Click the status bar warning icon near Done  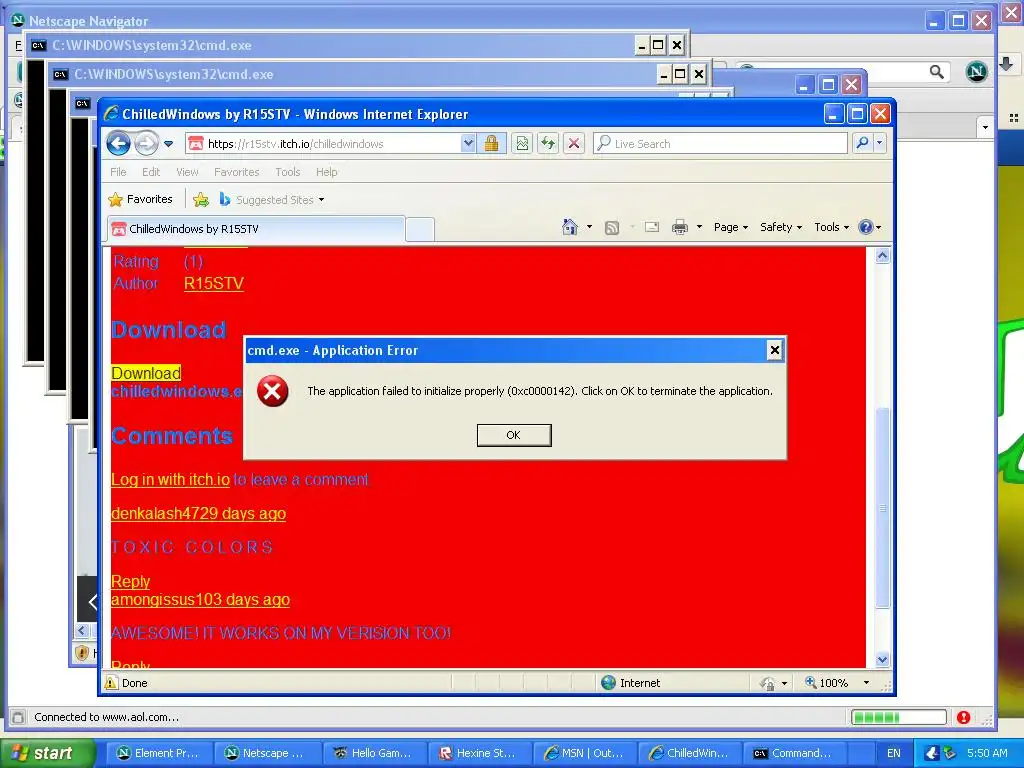(112, 683)
